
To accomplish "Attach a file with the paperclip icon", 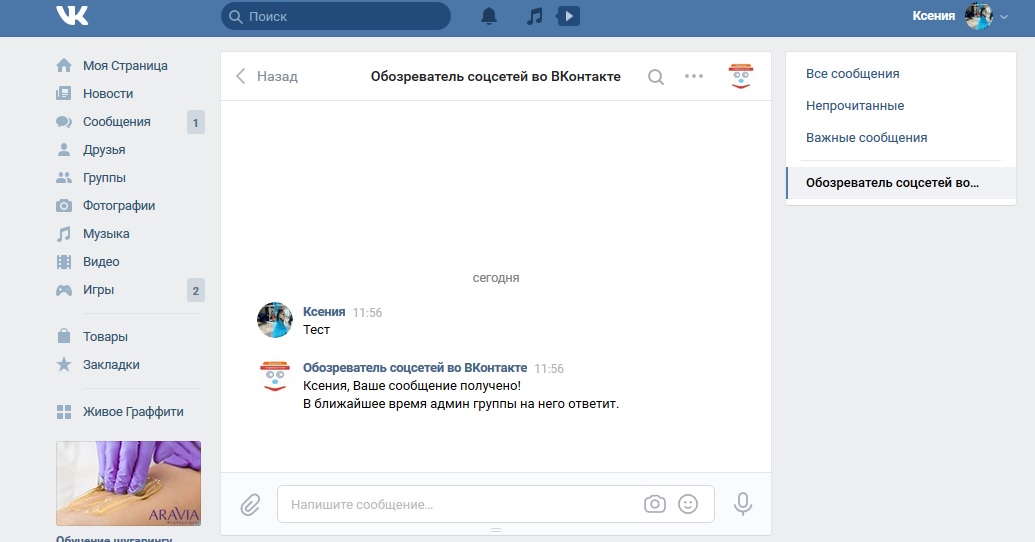I will tap(250, 505).
